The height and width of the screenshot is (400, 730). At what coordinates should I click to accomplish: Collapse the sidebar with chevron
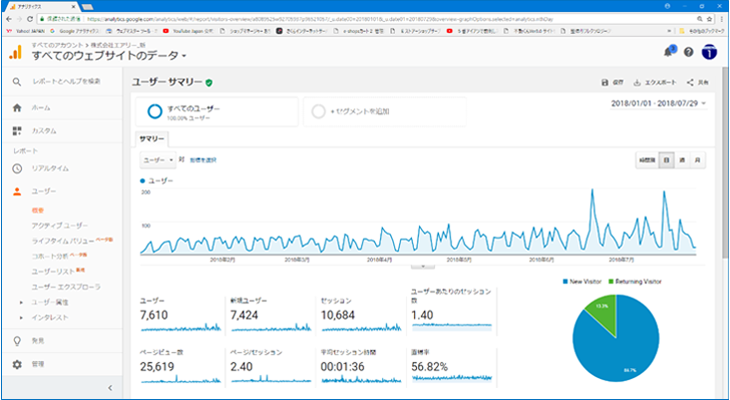click(x=110, y=387)
